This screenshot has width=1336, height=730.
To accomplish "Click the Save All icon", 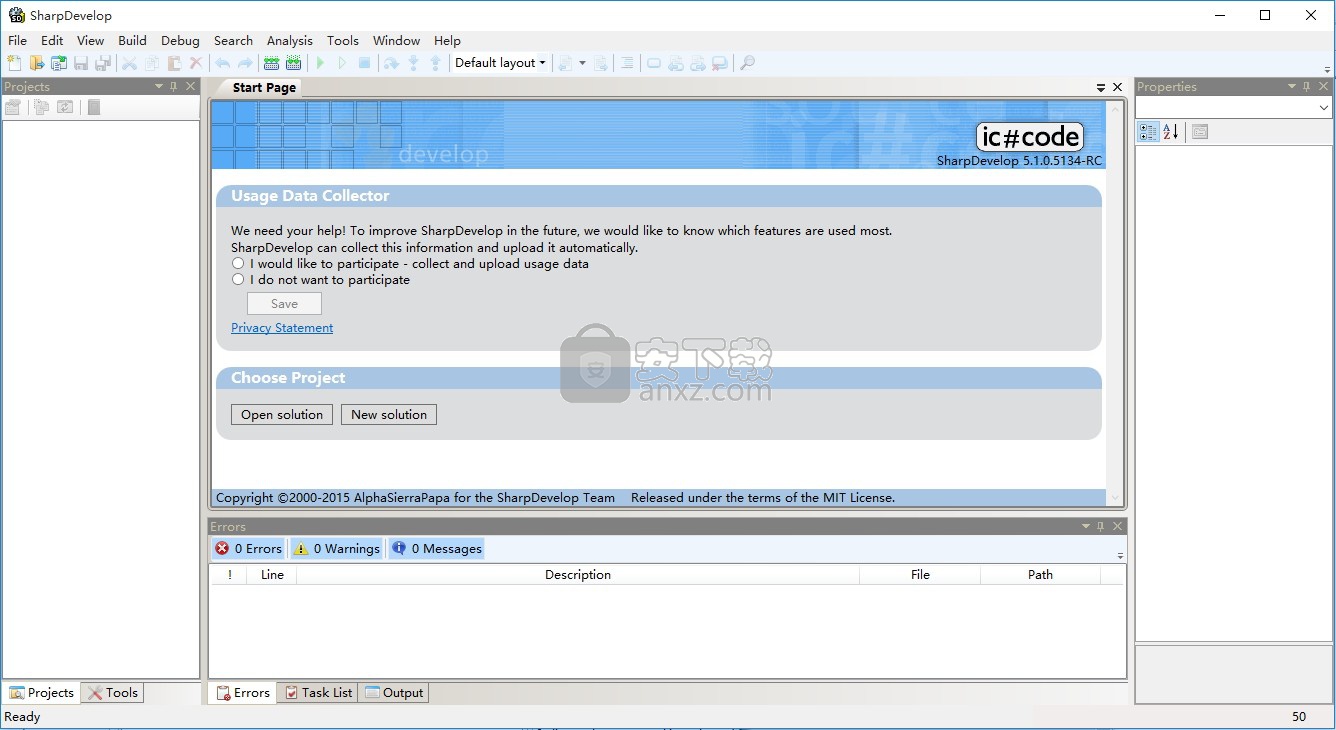I will [103, 63].
